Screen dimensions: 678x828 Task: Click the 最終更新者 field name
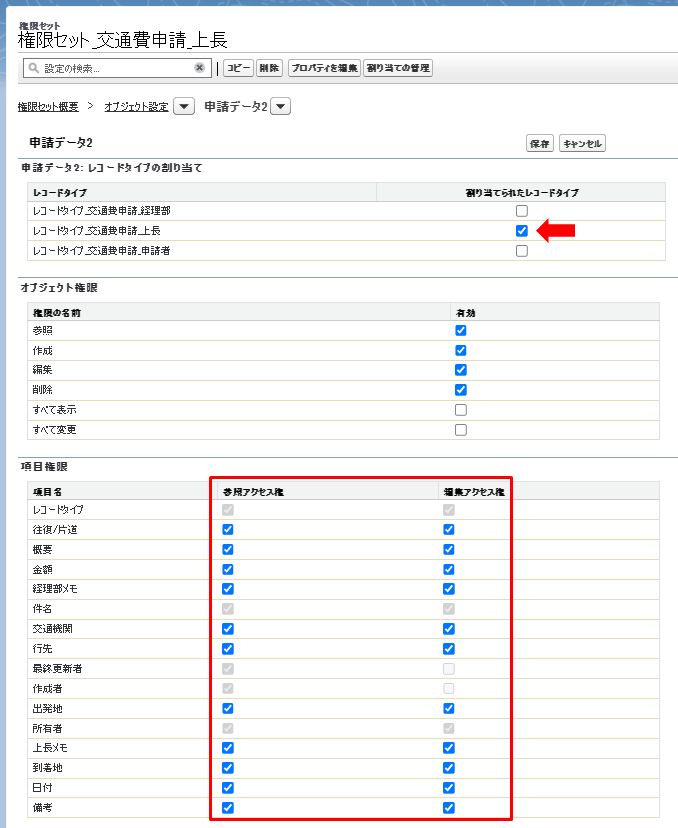[x=58, y=669]
